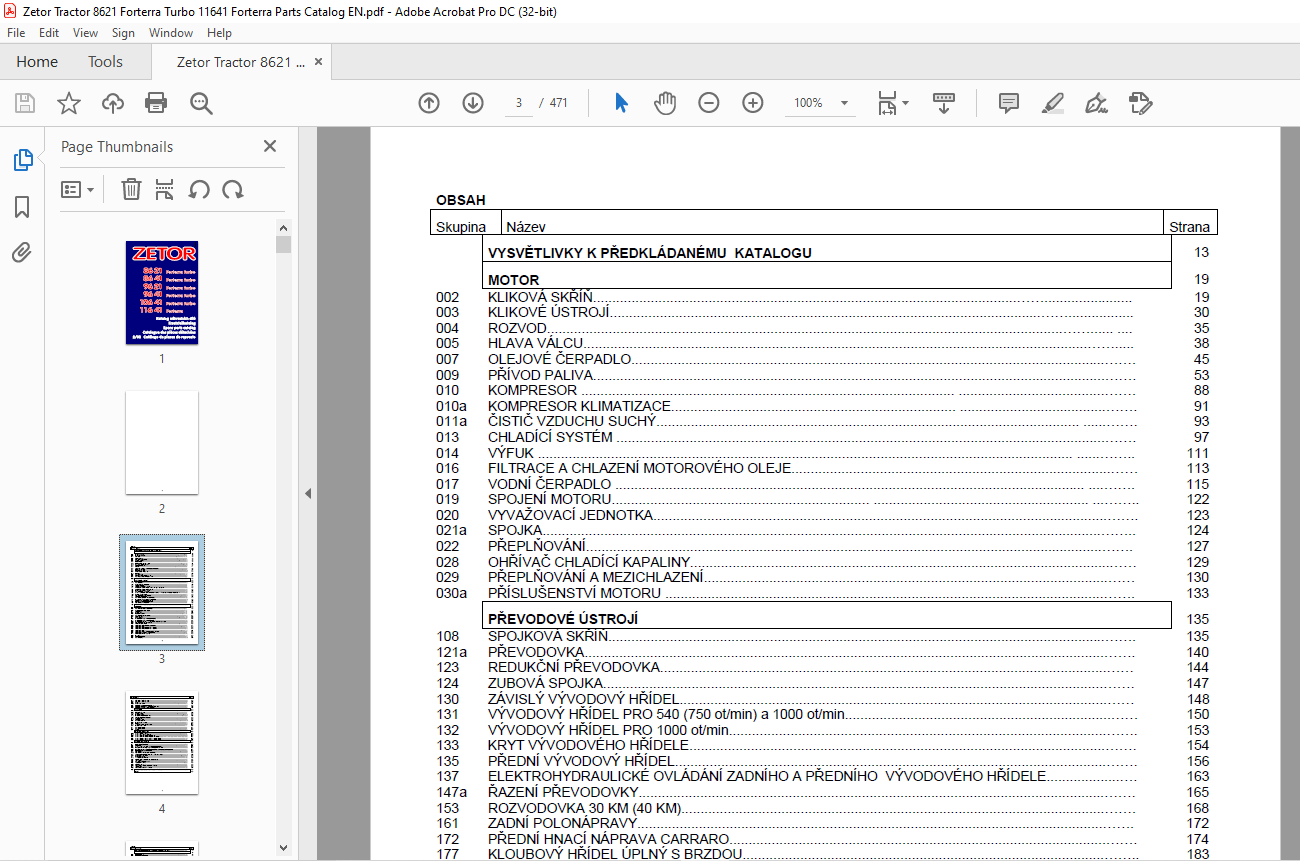Screen dimensions: 1300x861
Task: Select page 4 thumbnail
Action: pyautogui.click(x=162, y=742)
